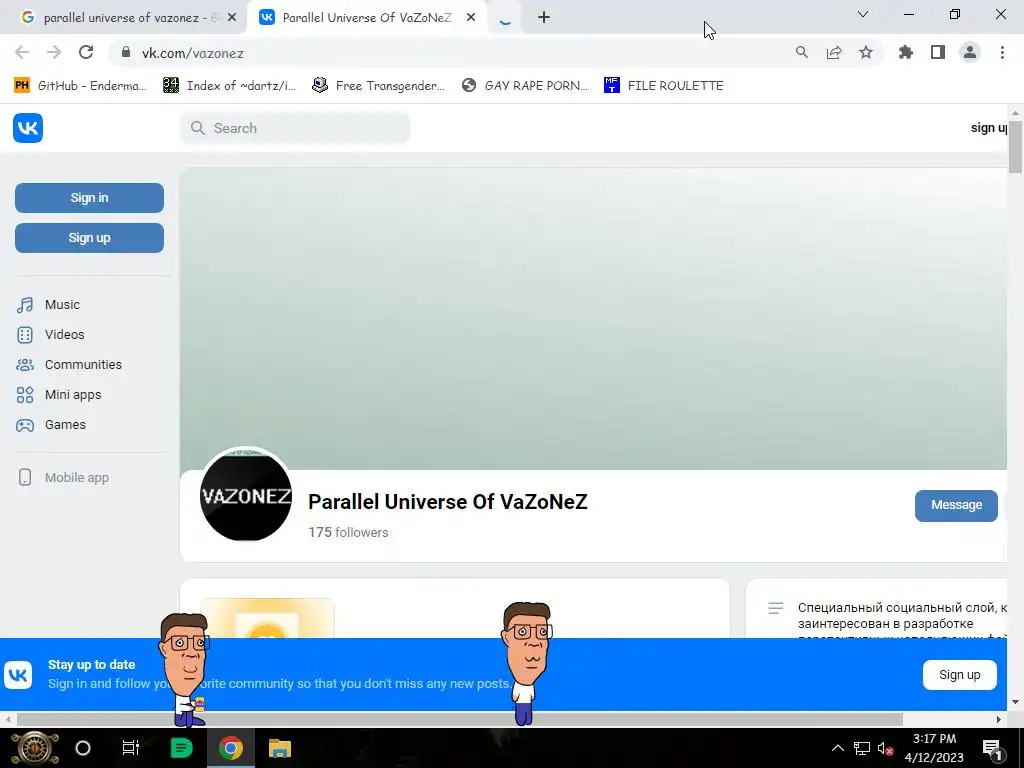Click the 175 followers count

pyautogui.click(x=348, y=532)
